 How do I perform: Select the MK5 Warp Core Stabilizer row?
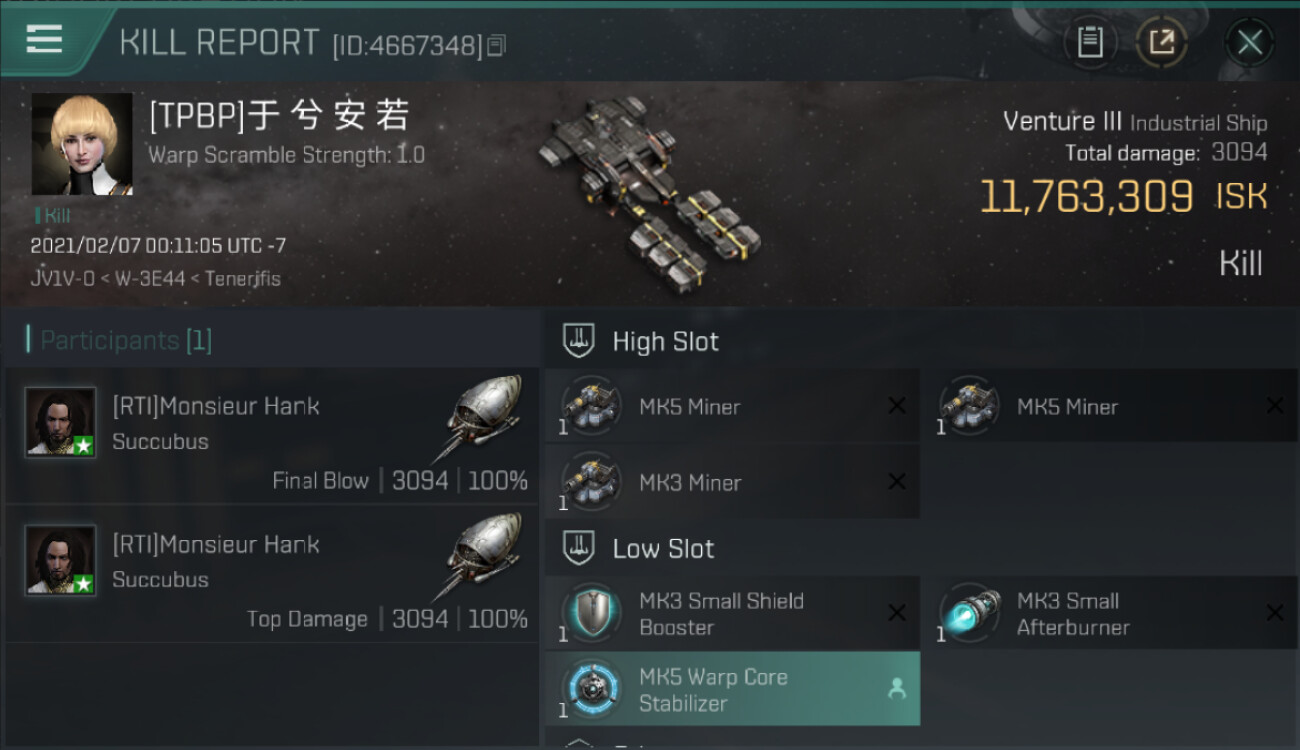pos(732,689)
